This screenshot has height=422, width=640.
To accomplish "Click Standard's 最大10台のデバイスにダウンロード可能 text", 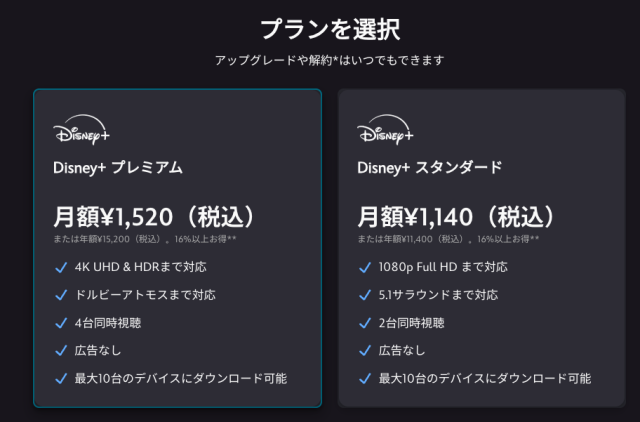I will 485,378.
